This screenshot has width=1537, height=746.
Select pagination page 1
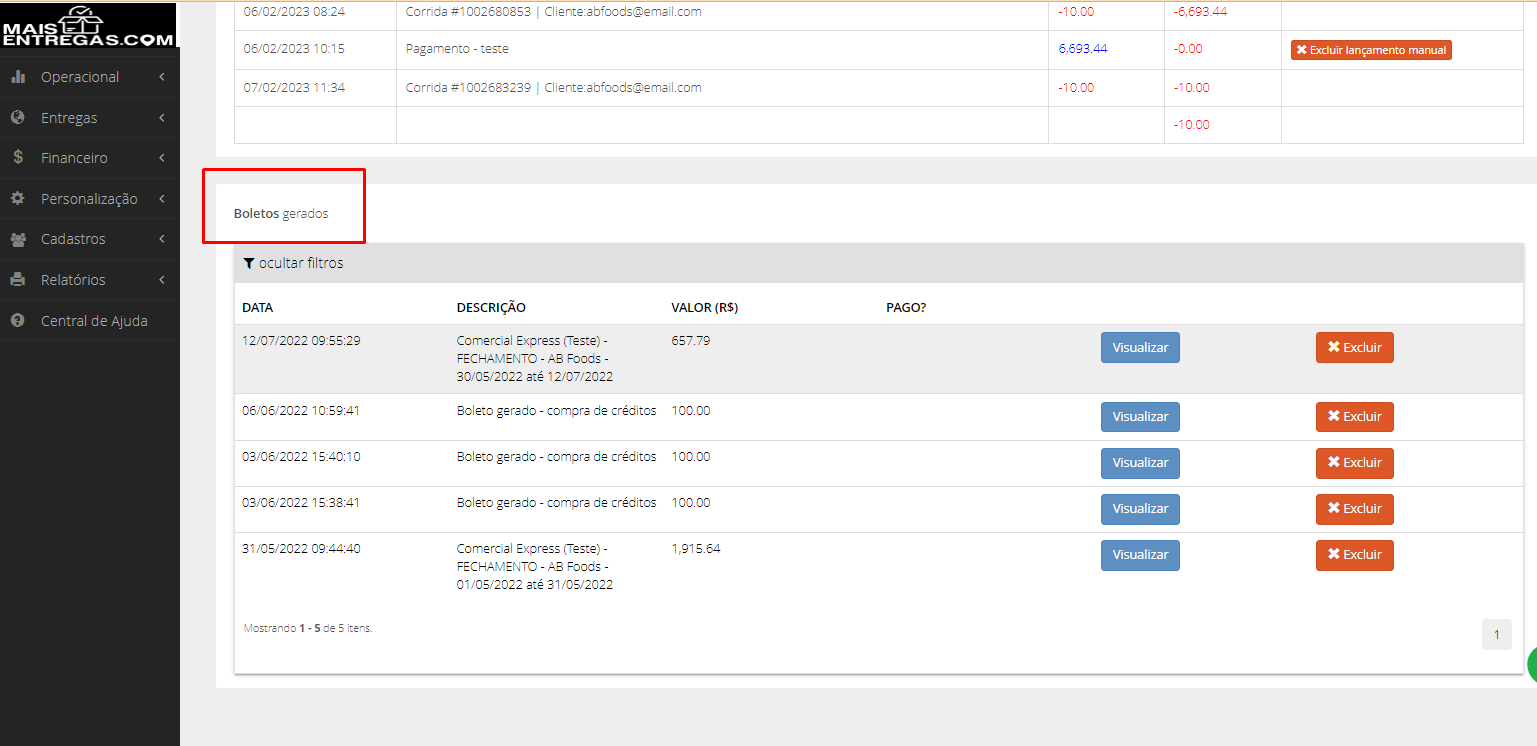(1496, 634)
